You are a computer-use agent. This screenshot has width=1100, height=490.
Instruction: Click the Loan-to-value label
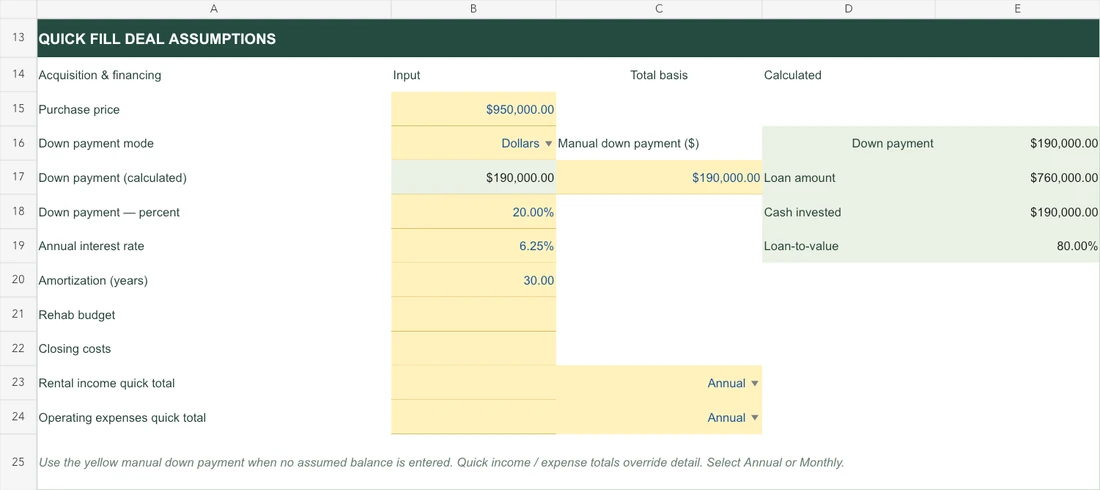click(x=801, y=246)
